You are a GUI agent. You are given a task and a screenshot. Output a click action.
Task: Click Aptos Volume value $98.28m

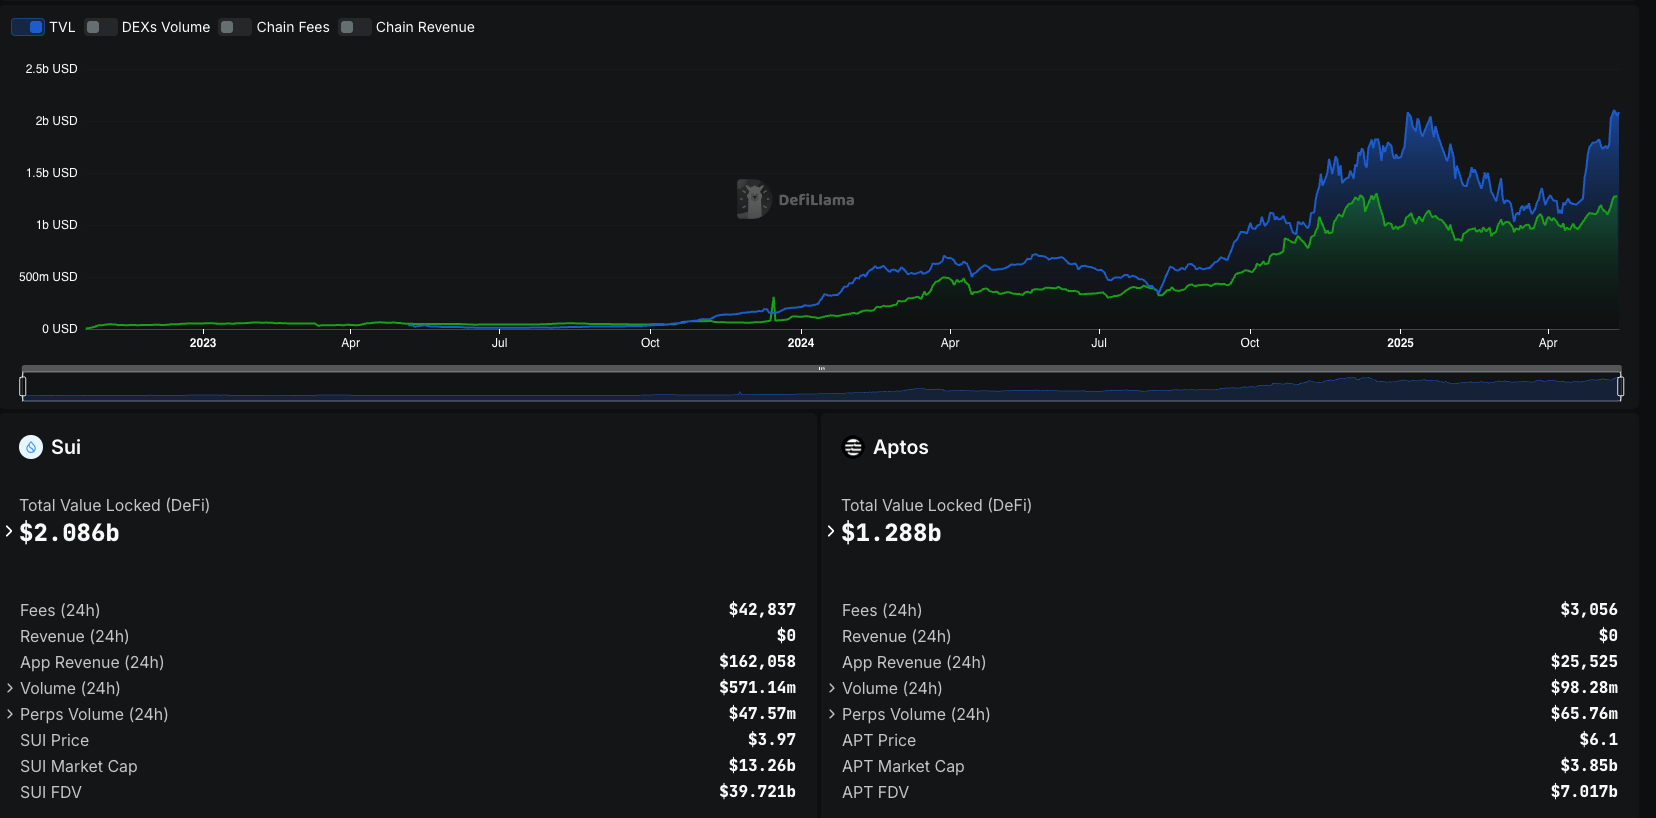click(1584, 688)
